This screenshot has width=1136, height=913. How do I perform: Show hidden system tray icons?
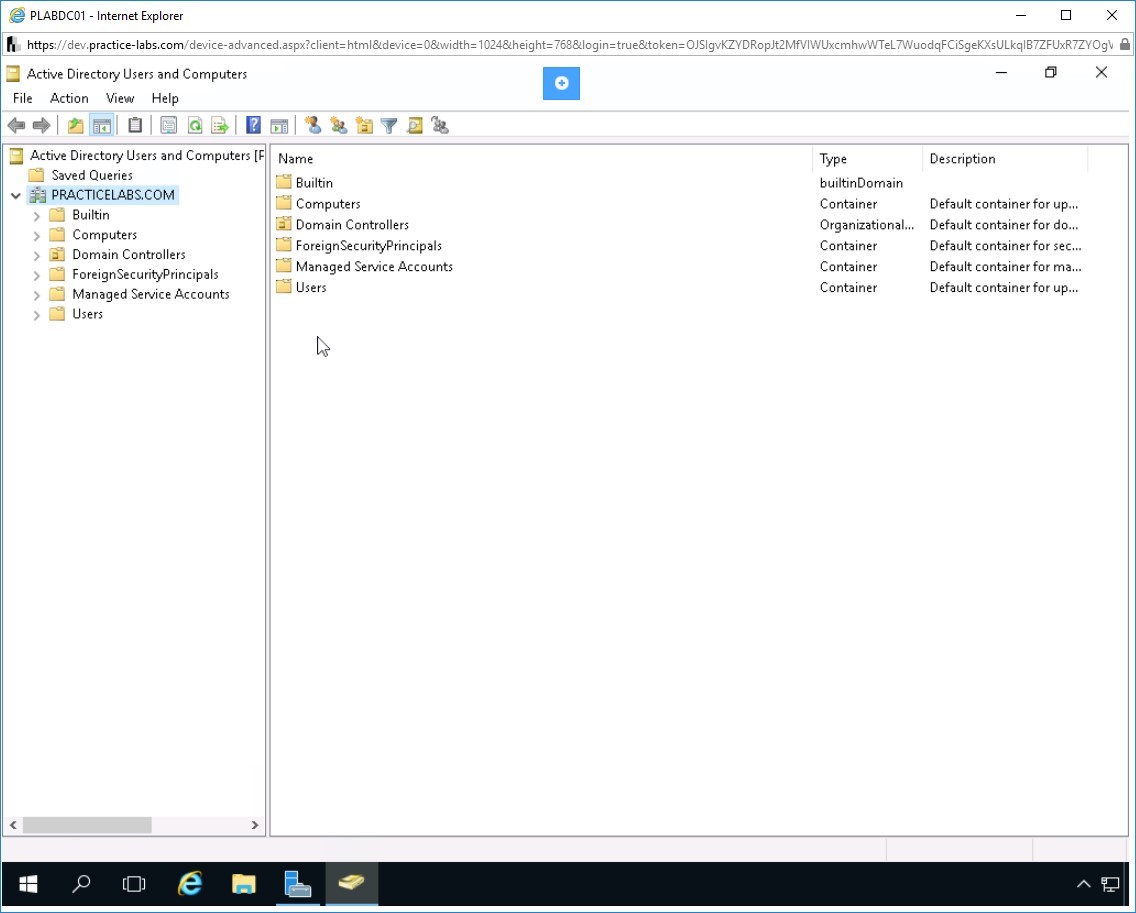click(1084, 883)
